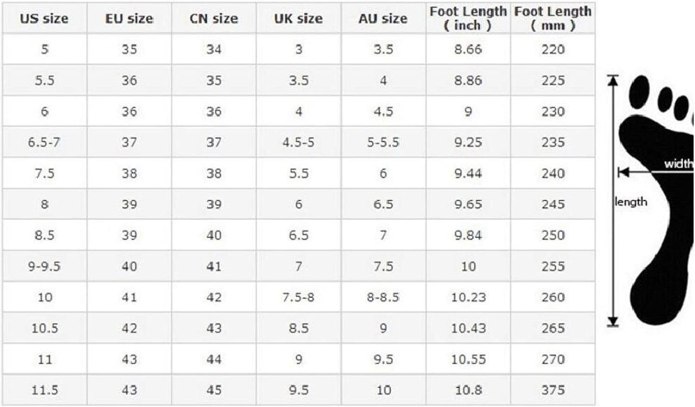Click the length label beside the foot
Viewport: 695px width, 407px height.
[x=631, y=202]
